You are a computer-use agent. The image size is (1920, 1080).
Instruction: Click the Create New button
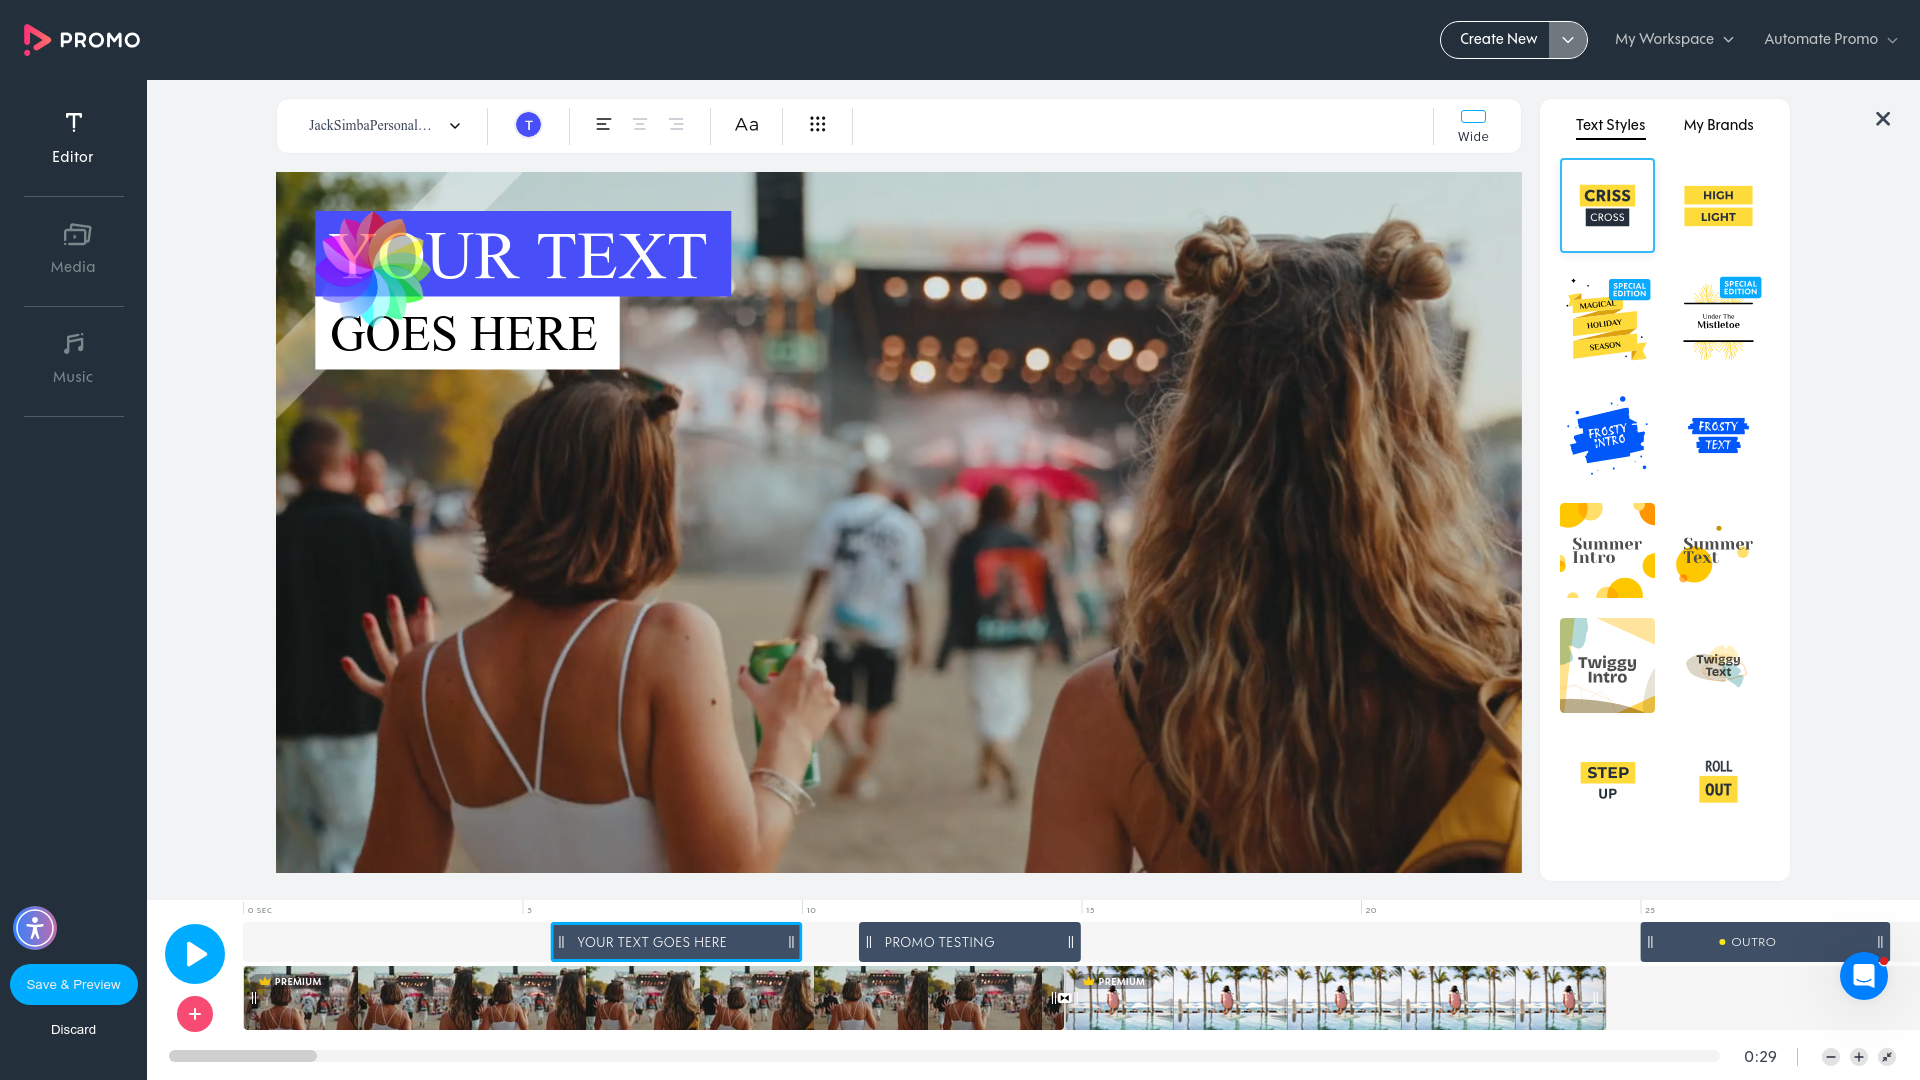pos(1497,40)
